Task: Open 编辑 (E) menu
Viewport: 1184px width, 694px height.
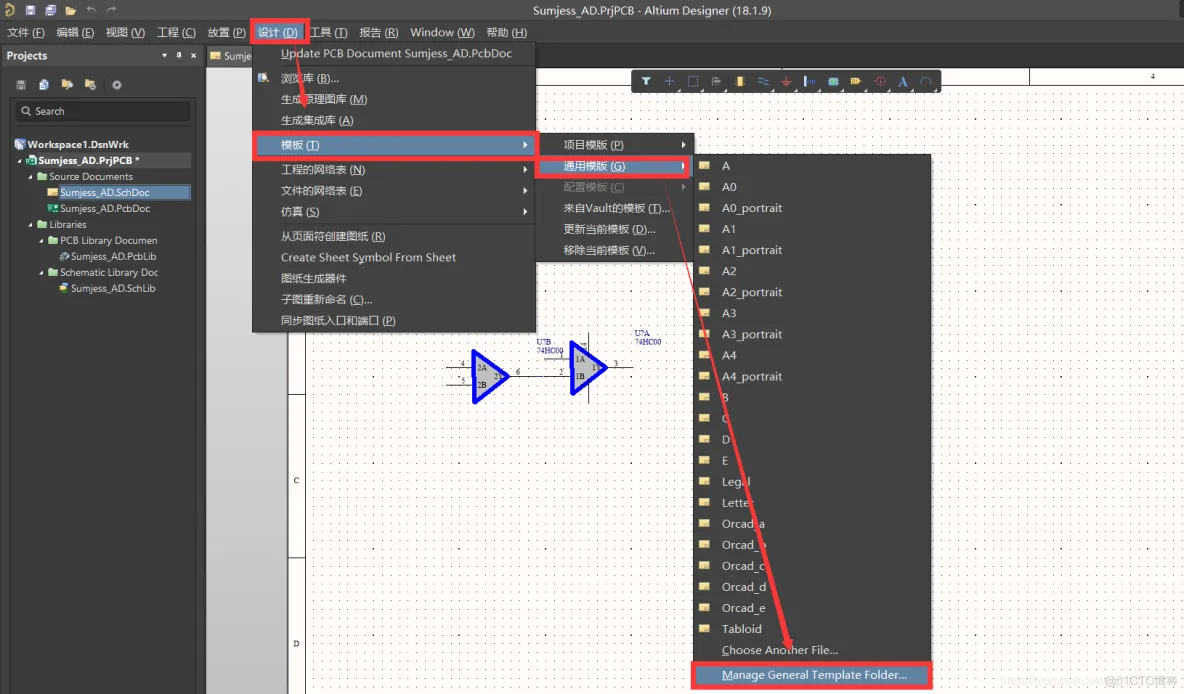Action: [x=75, y=32]
